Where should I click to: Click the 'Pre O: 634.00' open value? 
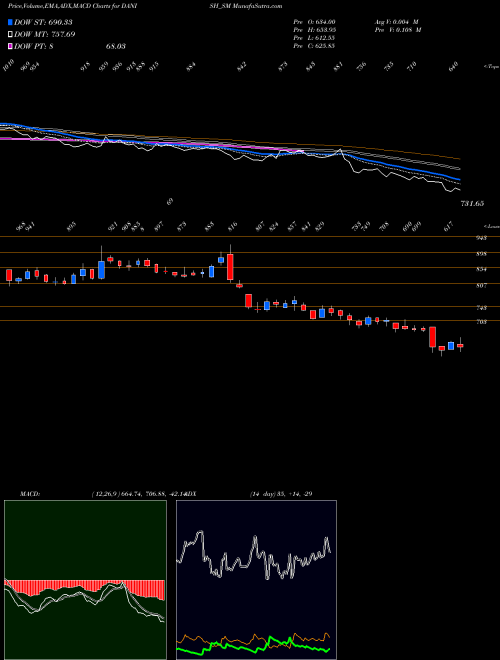pyautogui.click(x=314, y=22)
